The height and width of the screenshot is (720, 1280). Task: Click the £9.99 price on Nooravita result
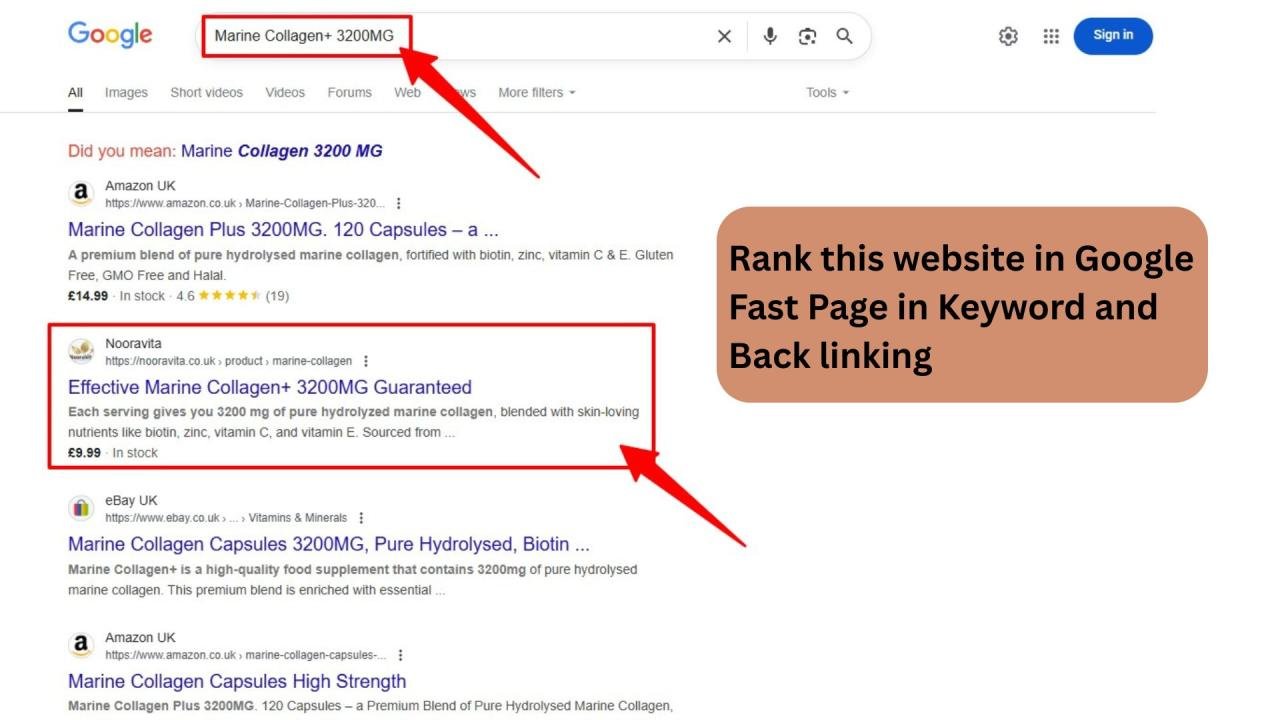tap(85, 453)
